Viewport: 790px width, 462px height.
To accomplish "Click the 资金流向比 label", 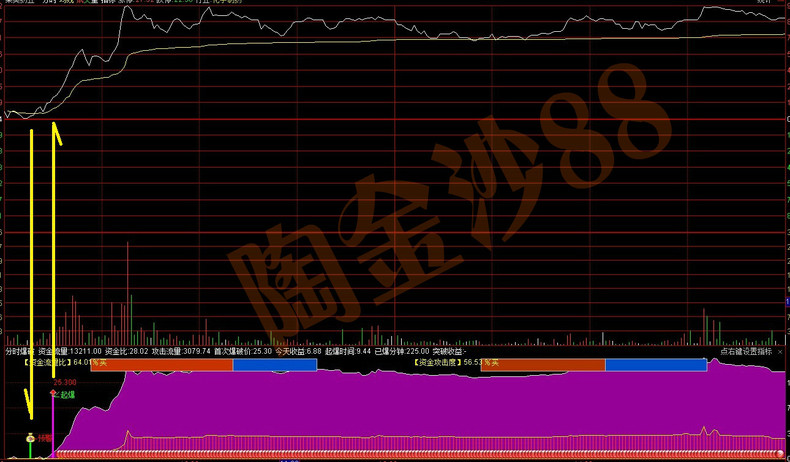I will tap(48, 364).
